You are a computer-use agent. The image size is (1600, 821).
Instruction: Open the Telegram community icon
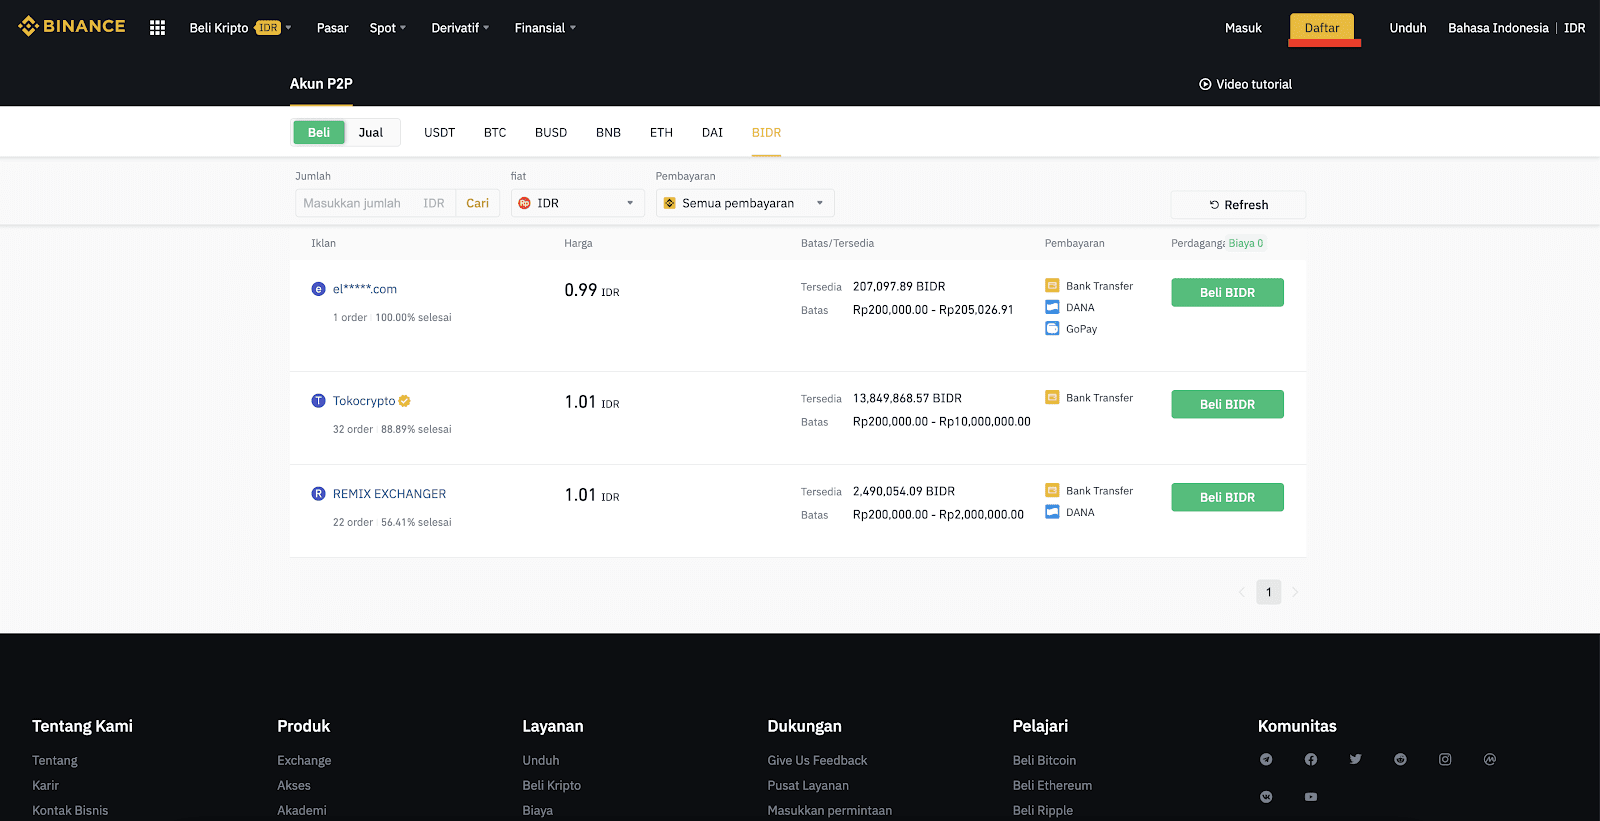[1266, 760]
